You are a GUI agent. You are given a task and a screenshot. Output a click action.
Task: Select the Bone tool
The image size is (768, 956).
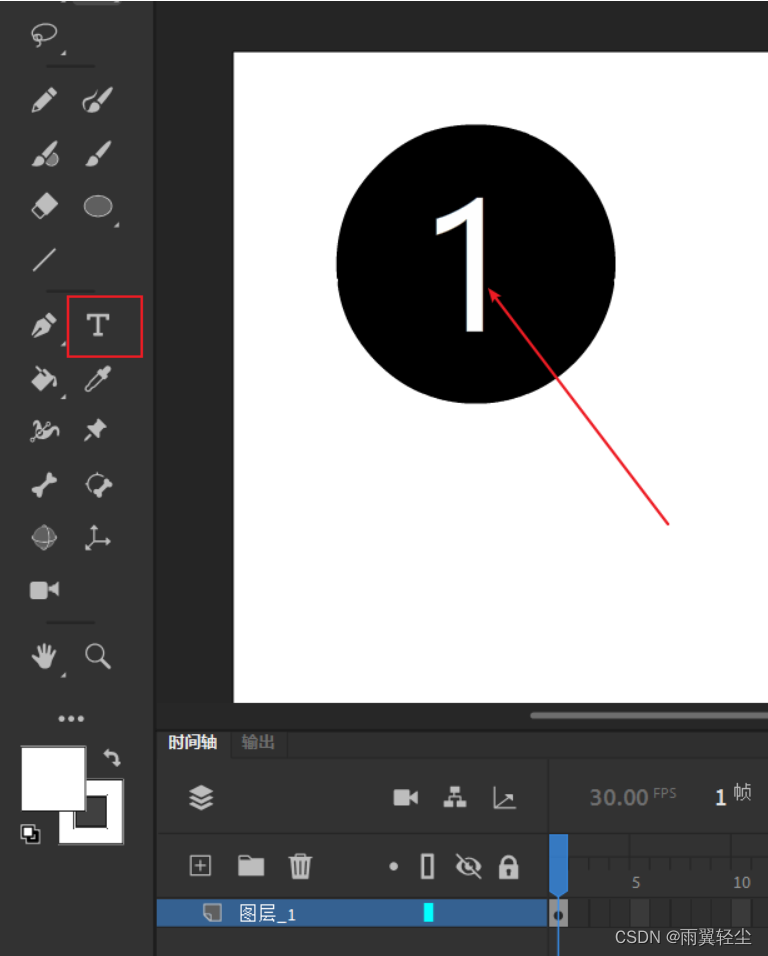(x=44, y=485)
